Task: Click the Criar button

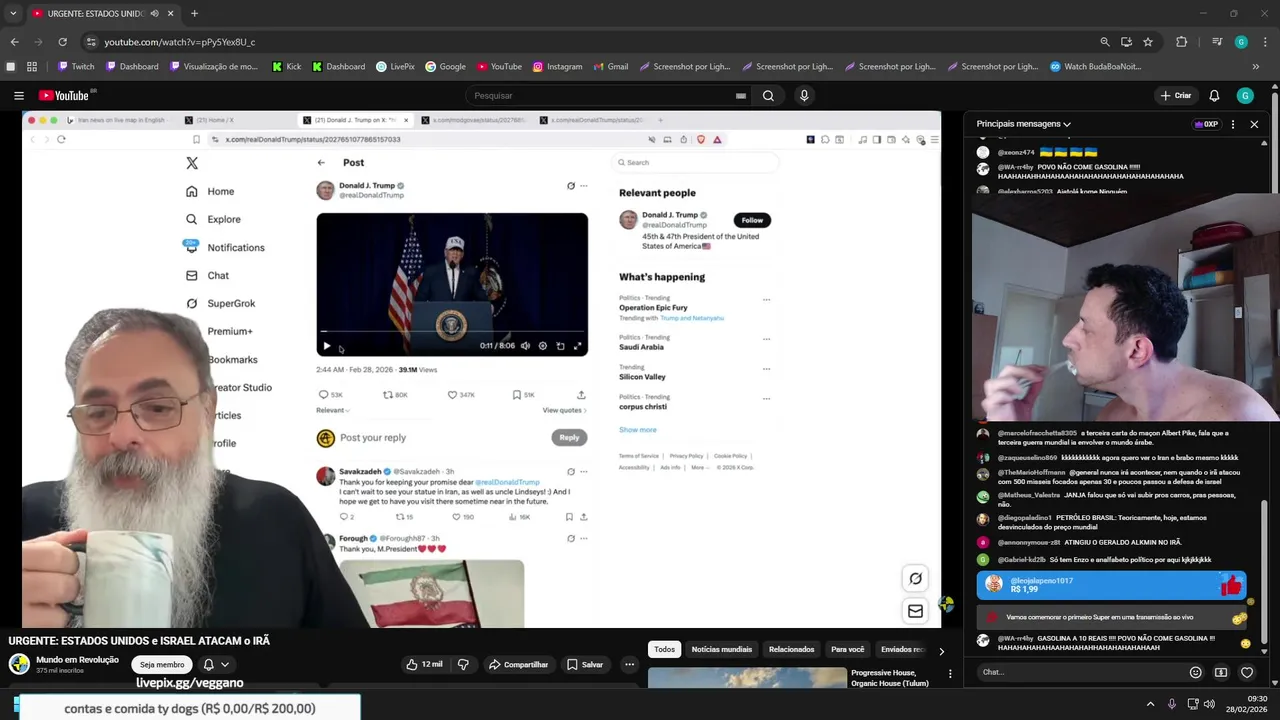Action: click(x=1175, y=96)
